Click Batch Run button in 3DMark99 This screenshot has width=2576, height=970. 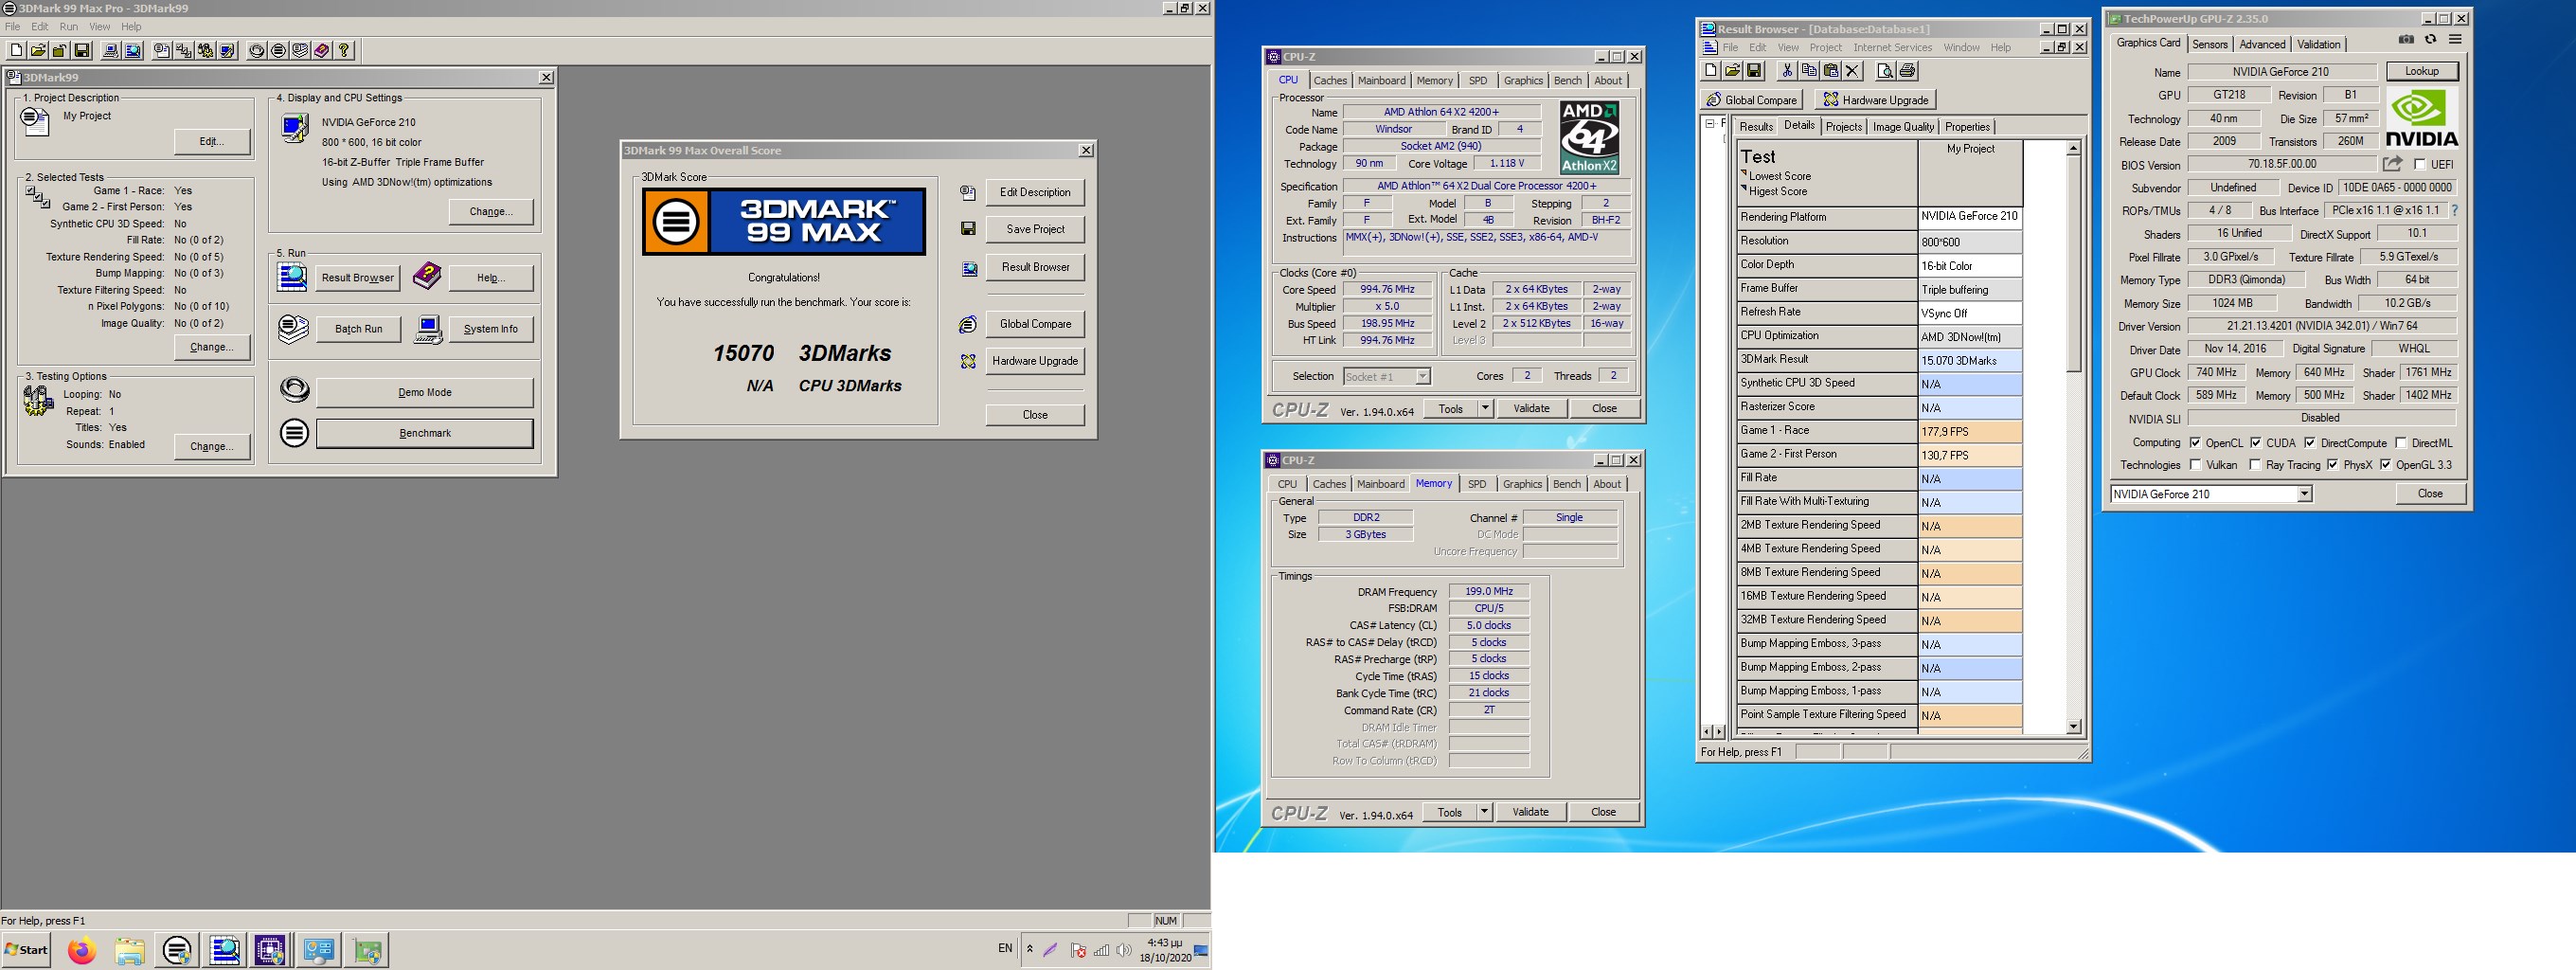[x=358, y=329]
